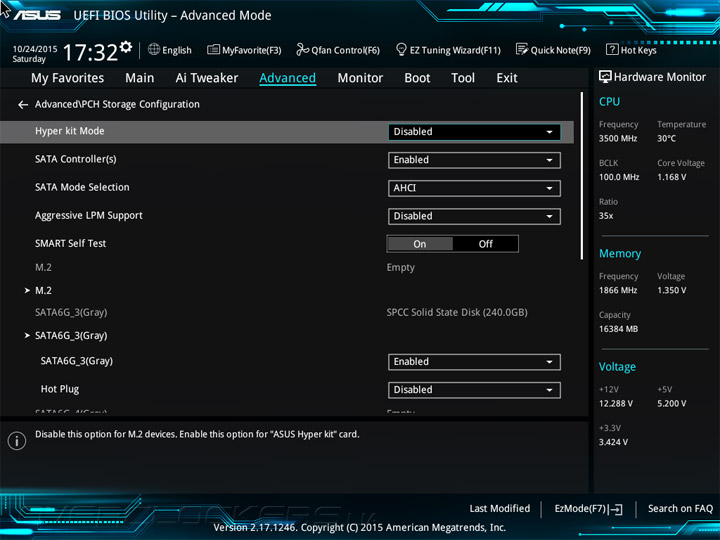Open the Exit tab
The height and width of the screenshot is (540, 720).
tap(507, 78)
